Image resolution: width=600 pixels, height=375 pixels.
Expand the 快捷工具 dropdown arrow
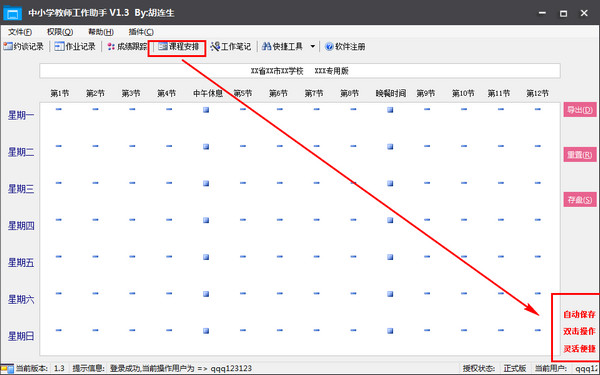click(x=313, y=47)
